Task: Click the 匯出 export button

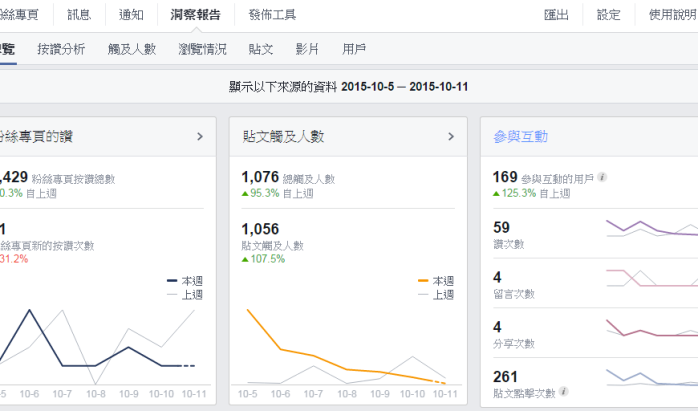Action: click(556, 15)
